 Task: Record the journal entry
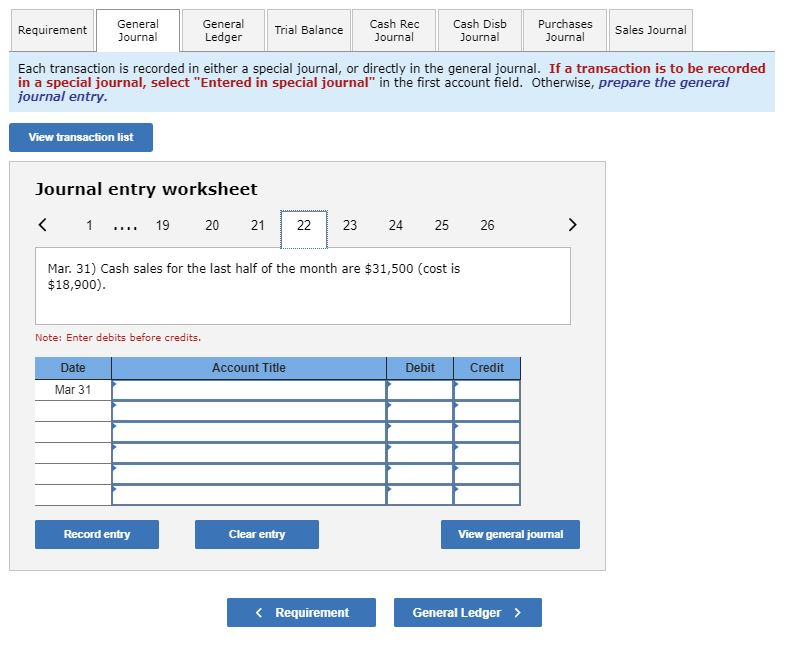pyautogui.click(x=96, y=534)
